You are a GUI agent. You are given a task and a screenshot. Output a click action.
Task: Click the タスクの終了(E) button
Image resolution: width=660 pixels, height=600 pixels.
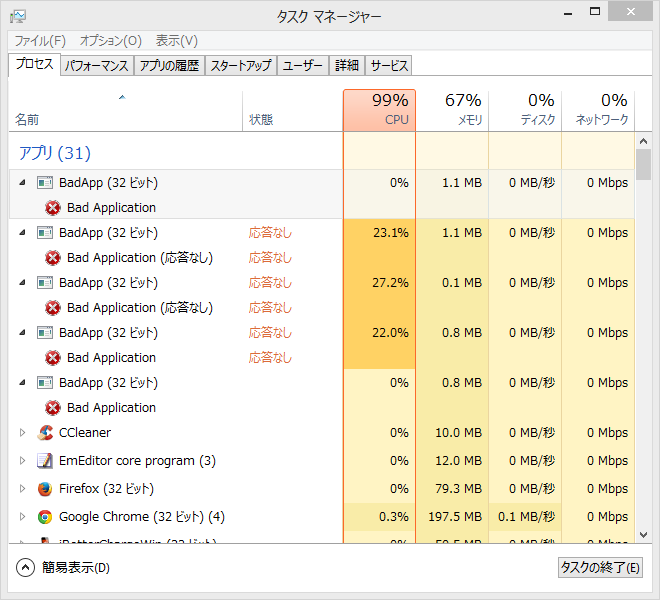click(x=600, y=568)
